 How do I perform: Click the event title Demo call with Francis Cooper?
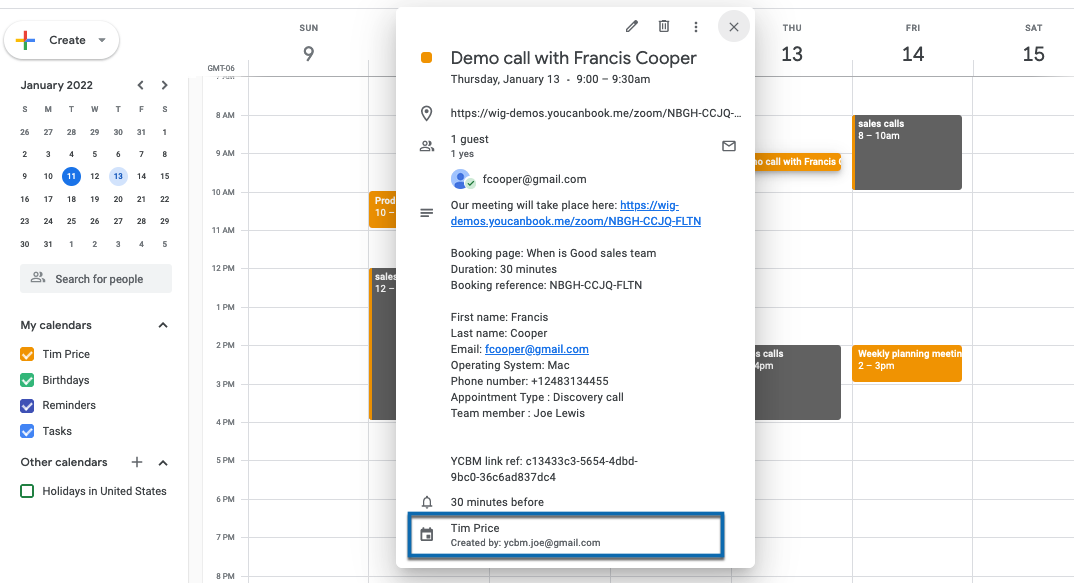(573, 58)
